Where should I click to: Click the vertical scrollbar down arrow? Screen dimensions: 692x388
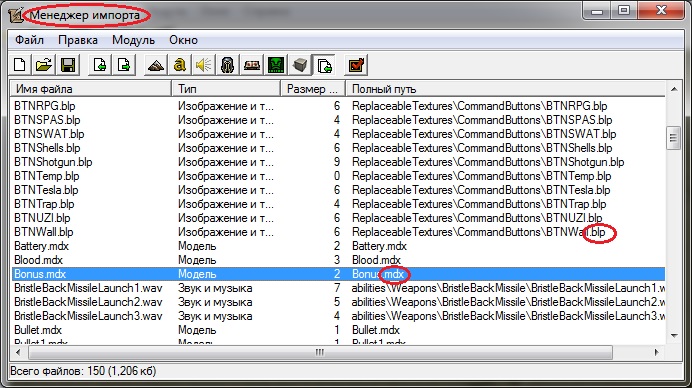(674, 336)
